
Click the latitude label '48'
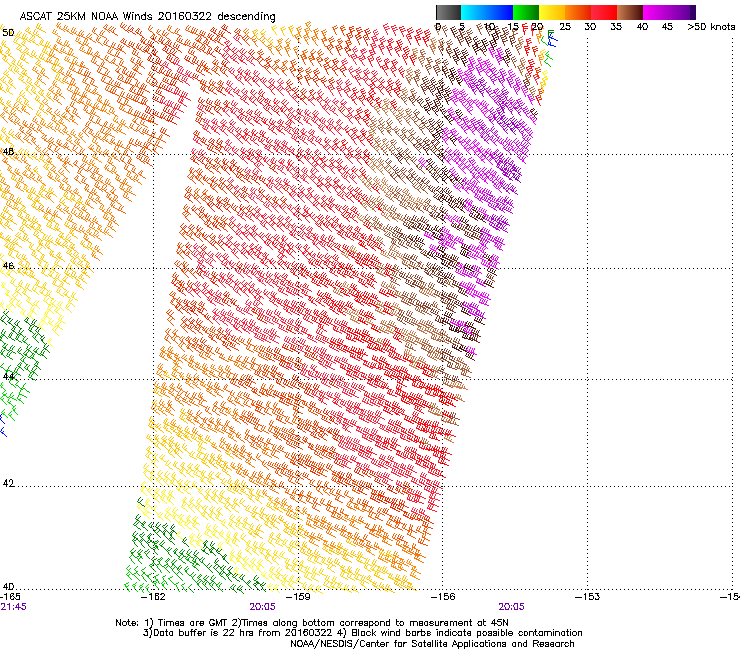[8, 152]
